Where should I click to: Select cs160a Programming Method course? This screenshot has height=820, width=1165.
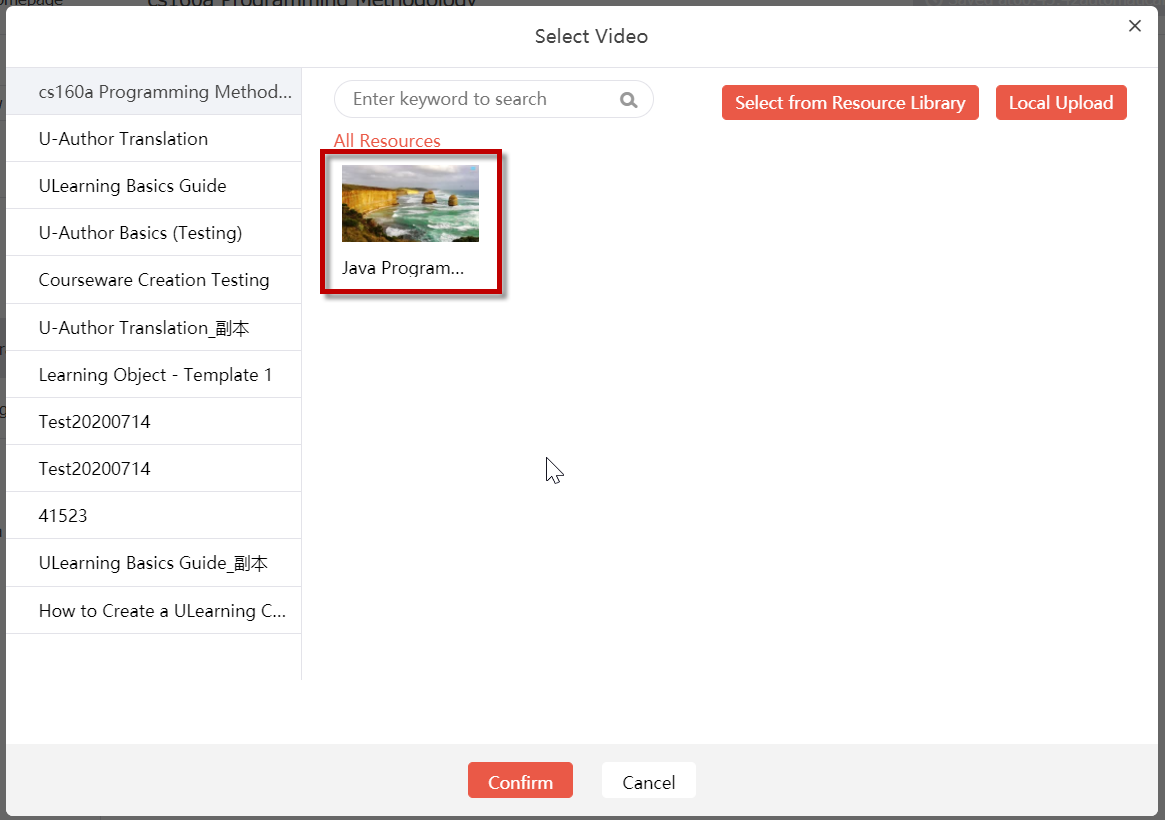(154, 91)
